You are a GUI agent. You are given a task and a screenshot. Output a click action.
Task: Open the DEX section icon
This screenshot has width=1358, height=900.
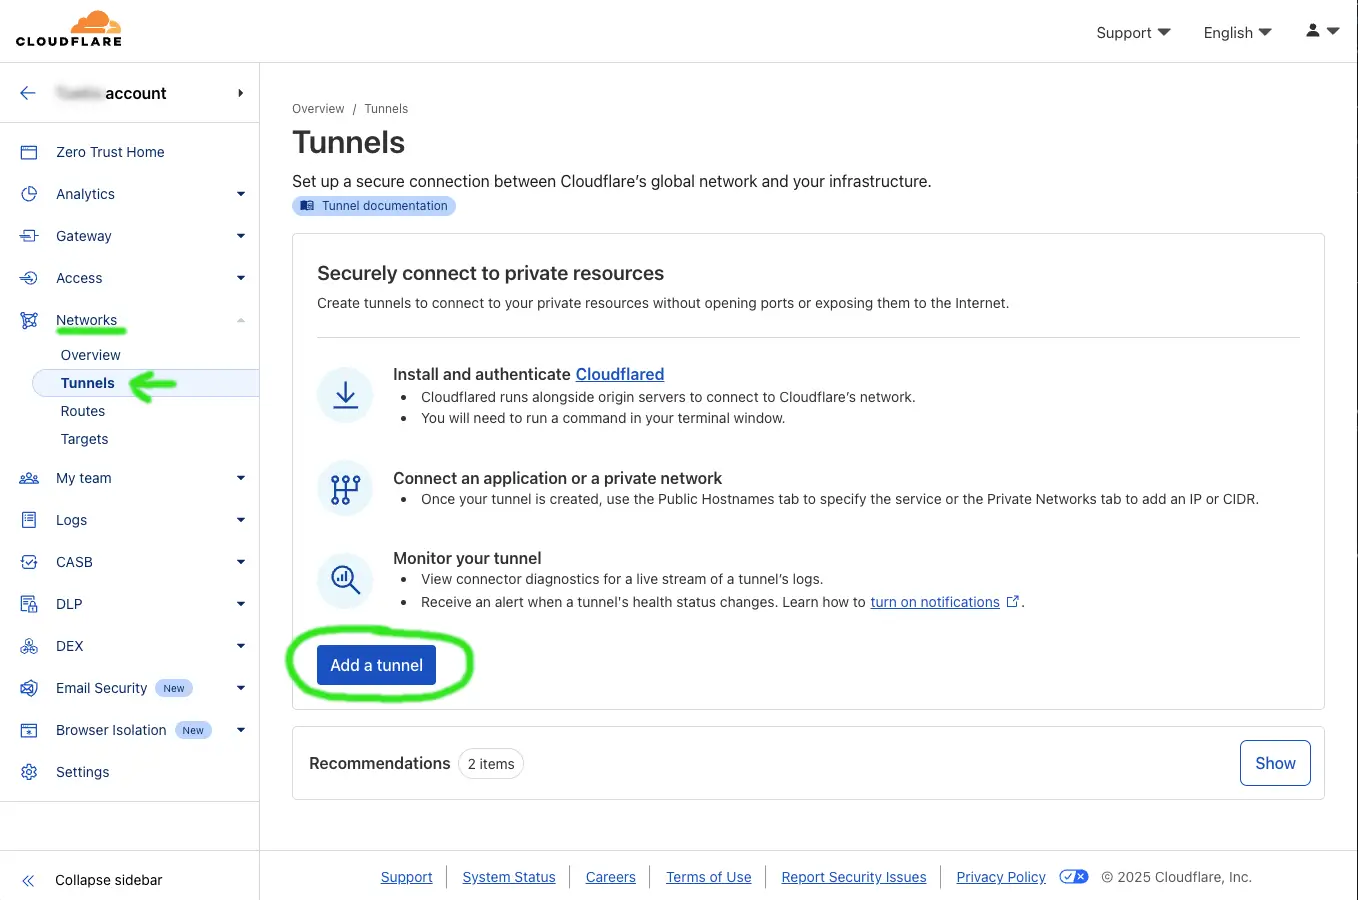point(28,645)
